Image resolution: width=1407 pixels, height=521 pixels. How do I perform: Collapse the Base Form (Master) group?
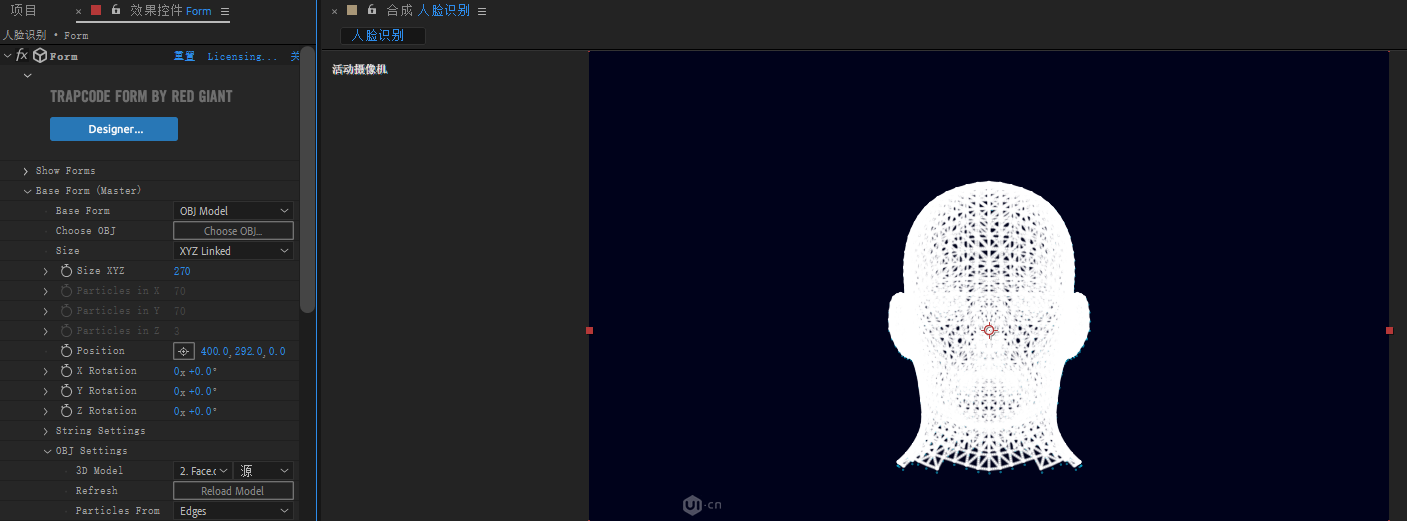tap(27, 191)
